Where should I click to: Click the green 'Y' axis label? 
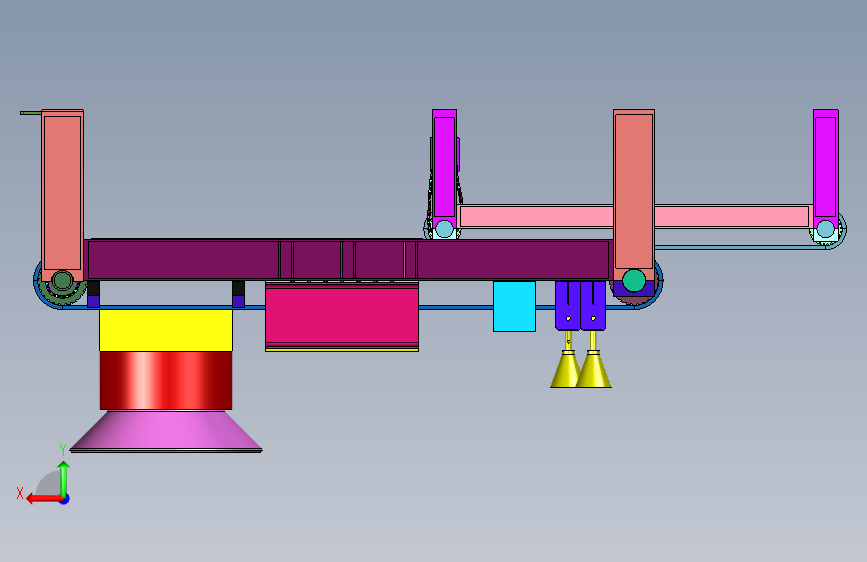pos(63,450)
